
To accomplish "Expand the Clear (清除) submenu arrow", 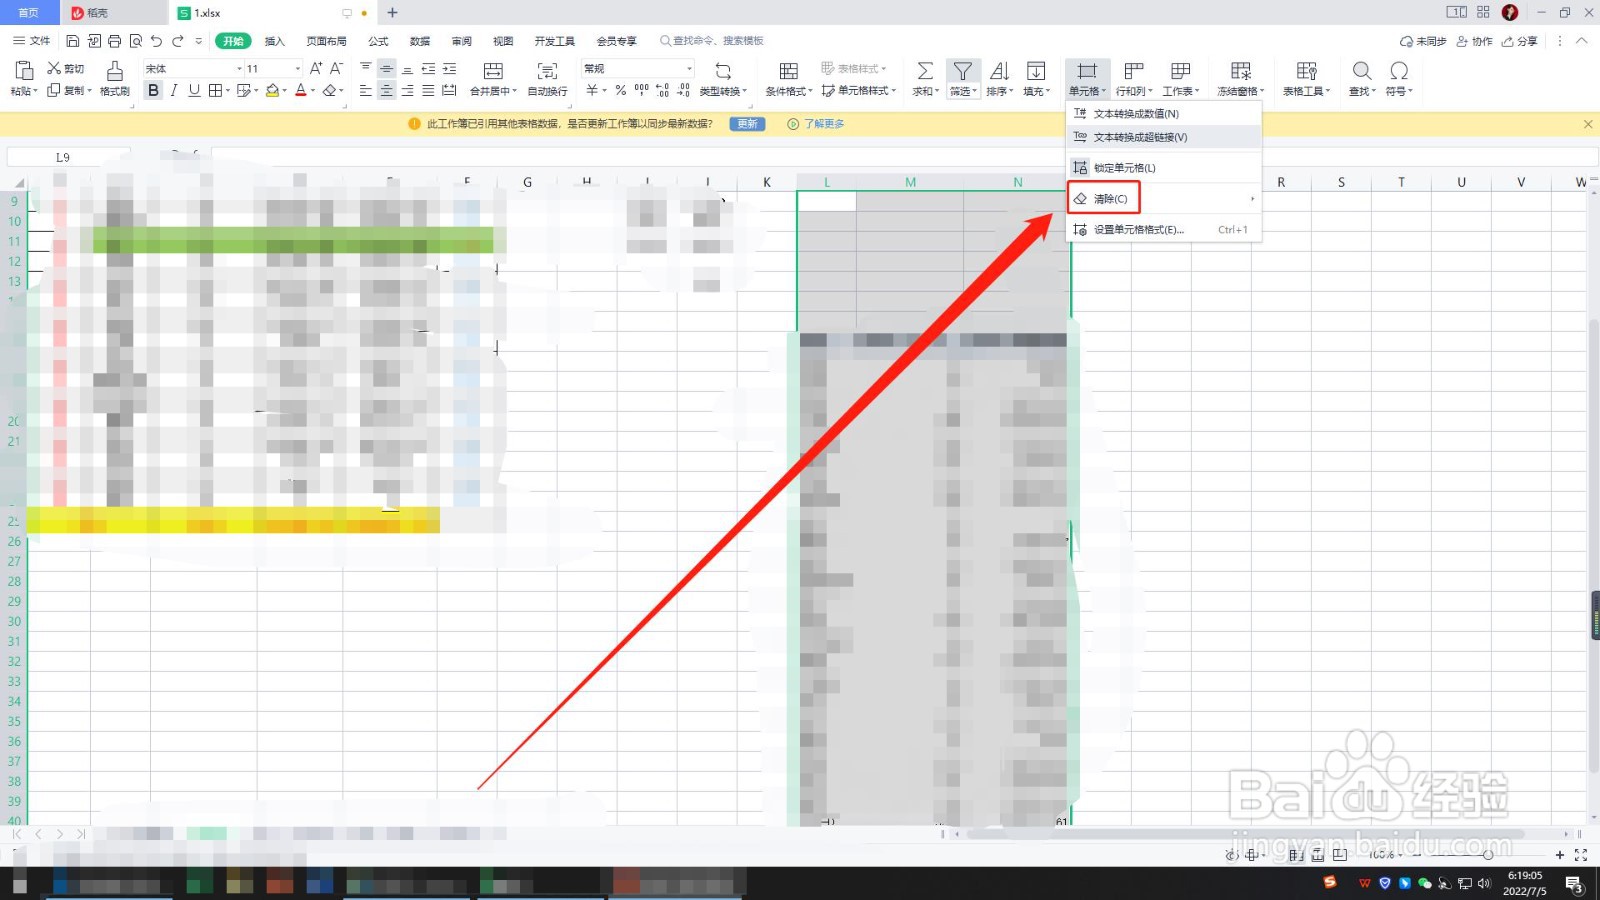I will pyautogui.click(x=1252, y=199).
